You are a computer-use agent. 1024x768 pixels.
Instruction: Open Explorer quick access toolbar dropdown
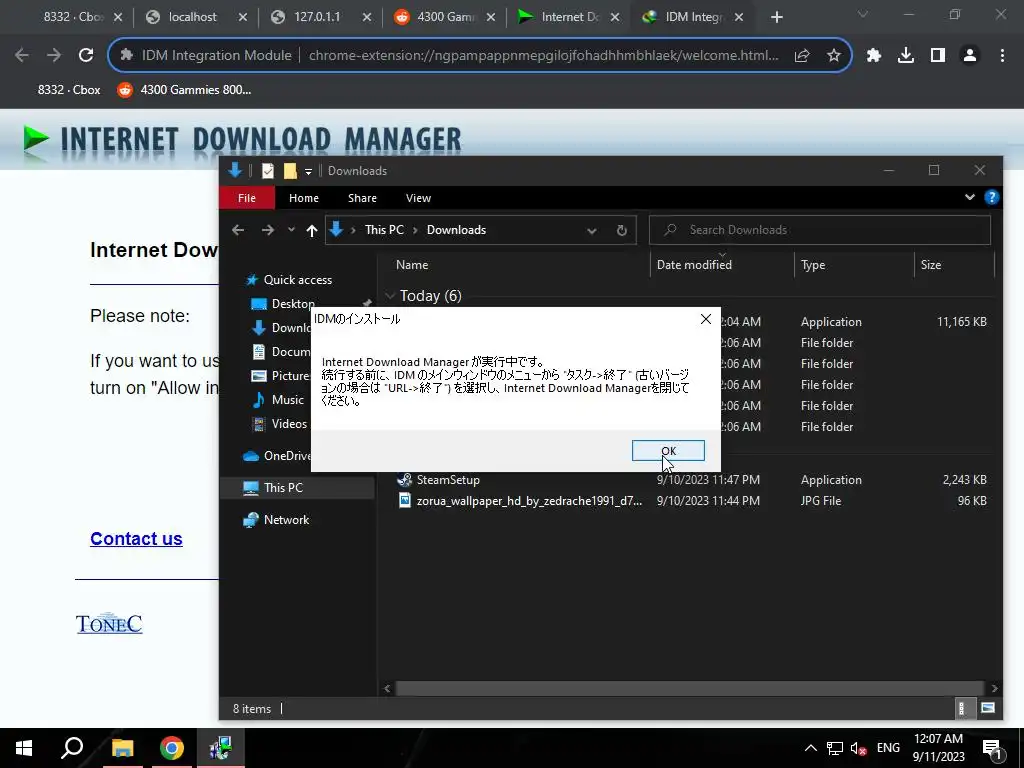point(308,171)
